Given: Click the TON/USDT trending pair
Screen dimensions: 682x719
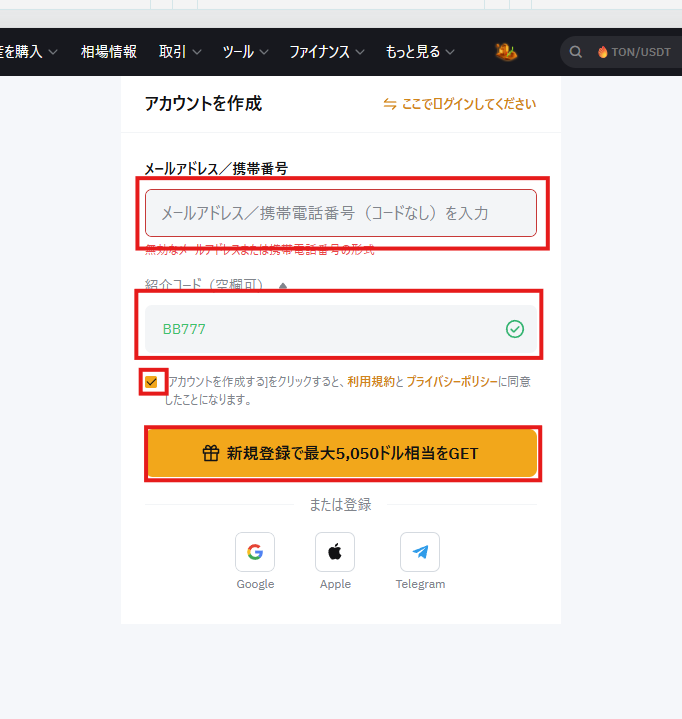Looking at the screenshot, I should click(x=641, y=52).
